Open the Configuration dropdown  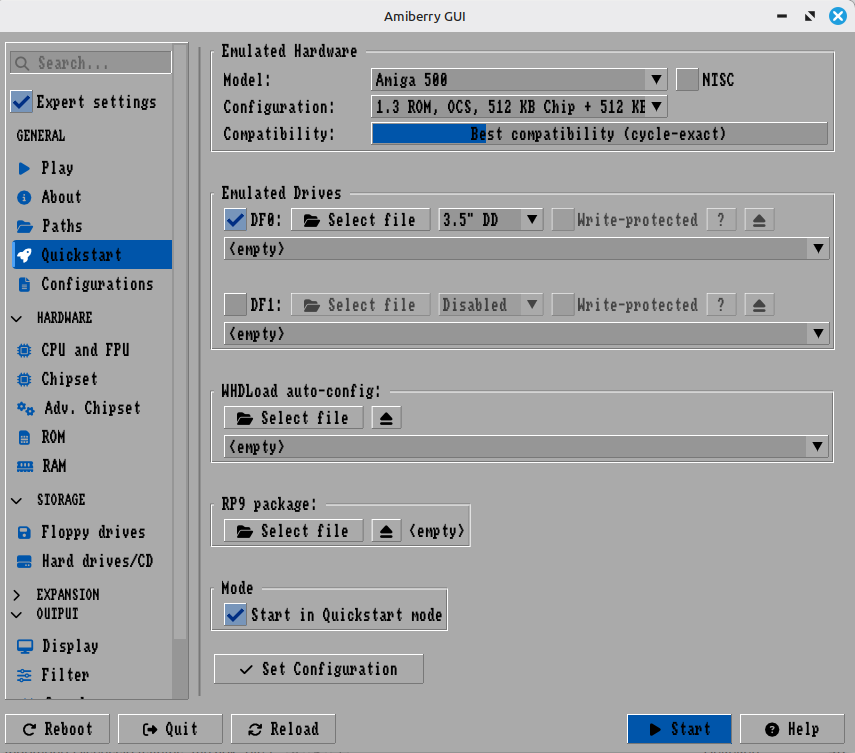point(519,106)
